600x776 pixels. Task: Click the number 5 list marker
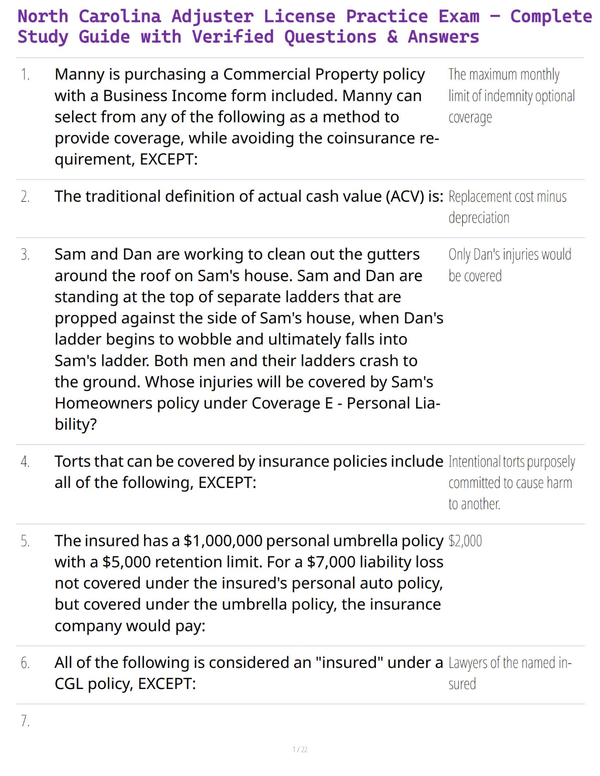(25, 541)
